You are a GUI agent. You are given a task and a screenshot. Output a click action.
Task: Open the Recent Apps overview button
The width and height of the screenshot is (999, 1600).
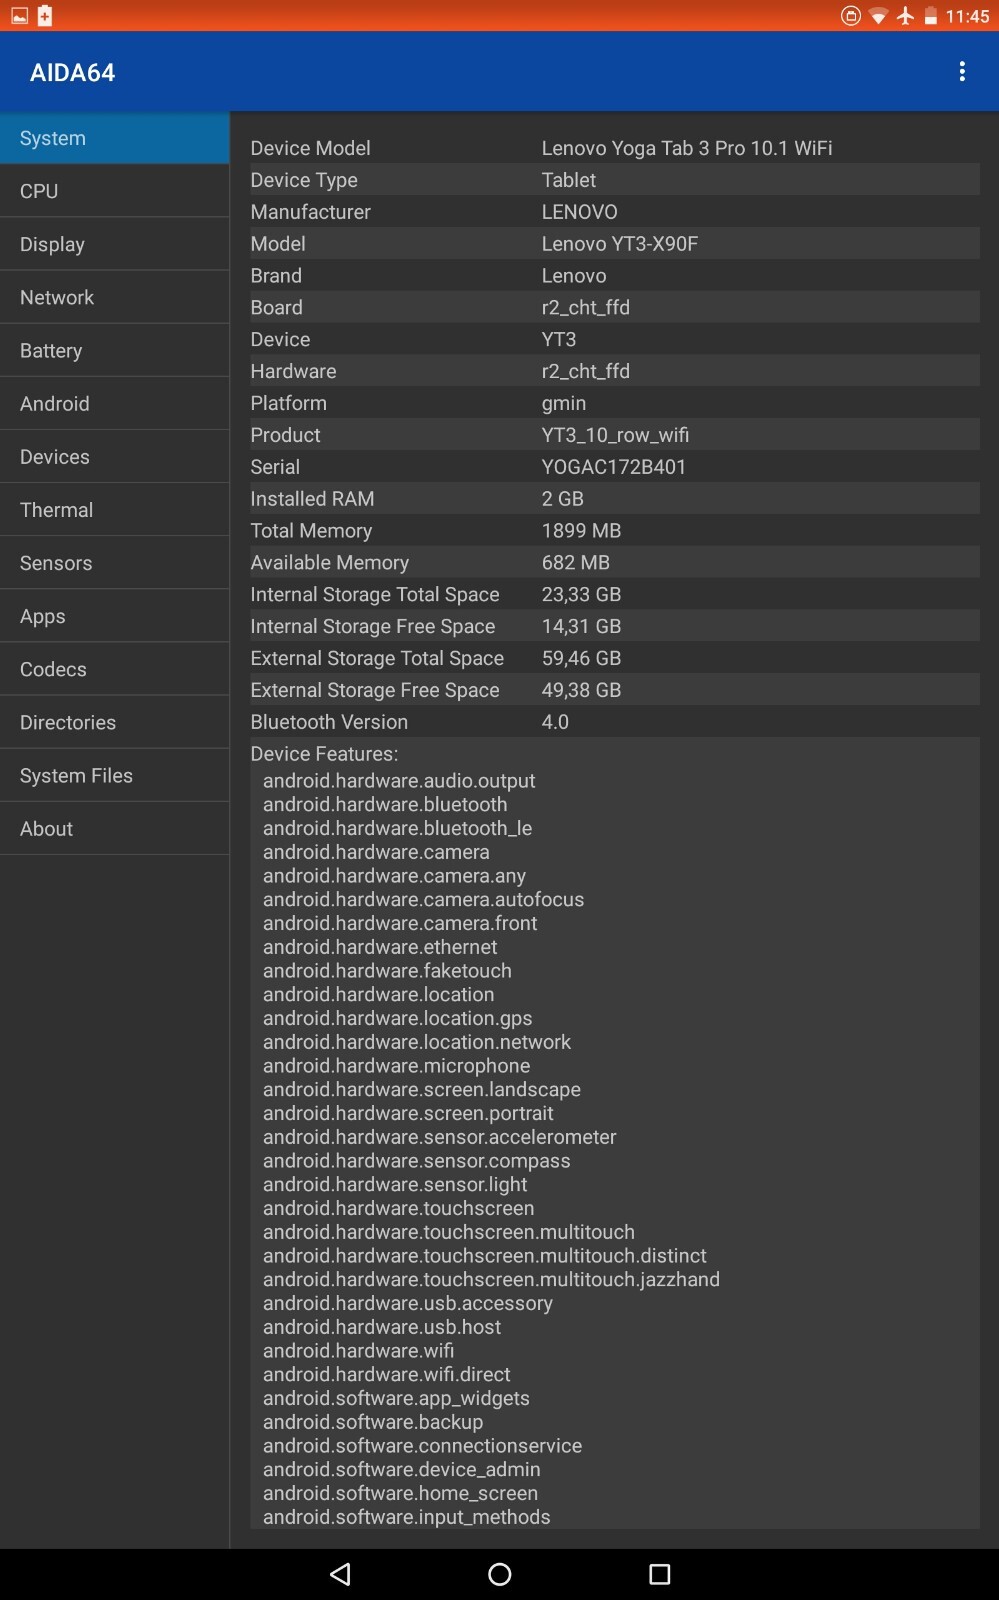click(659, 1574)
